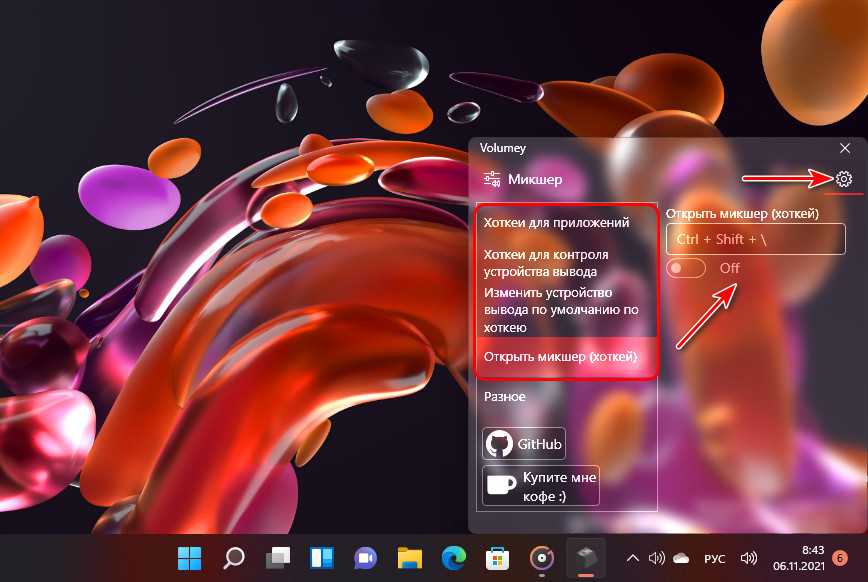Click the "Купите мне кофе" button
This screenshot has width=868, height=582.
pyautogui.click(x=541, y=485)
